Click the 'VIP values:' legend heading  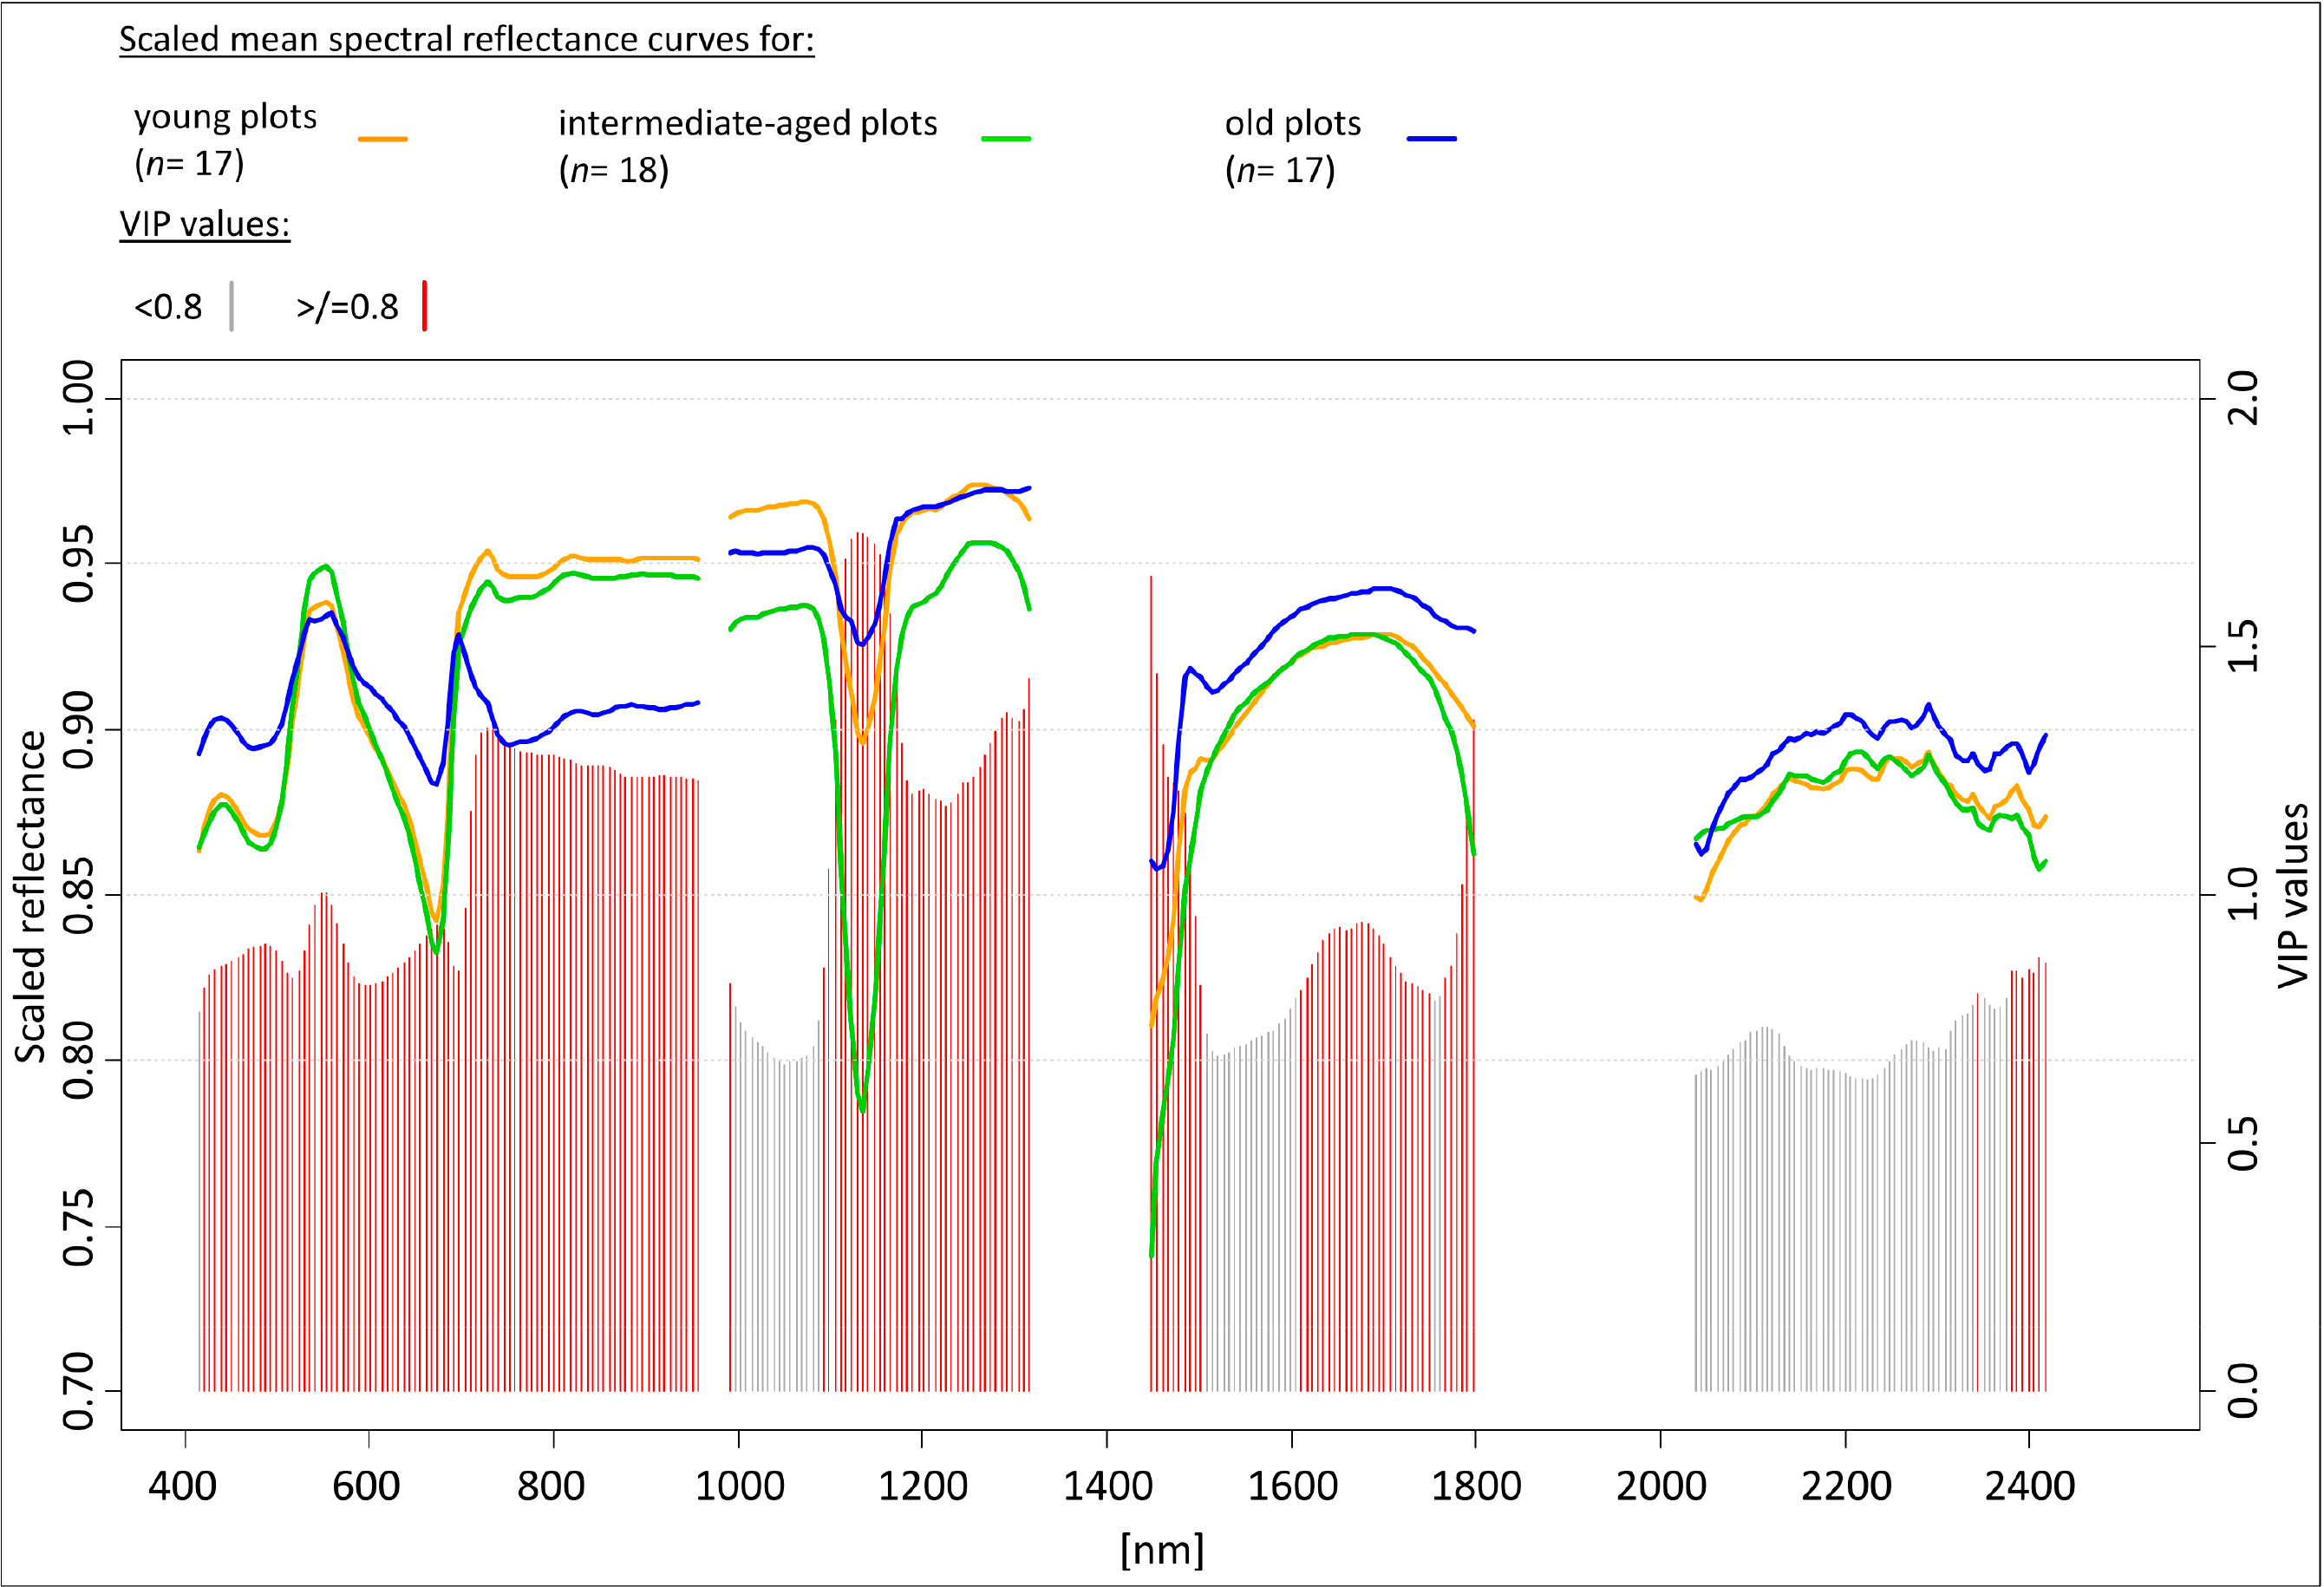click(x=205, y=224)
